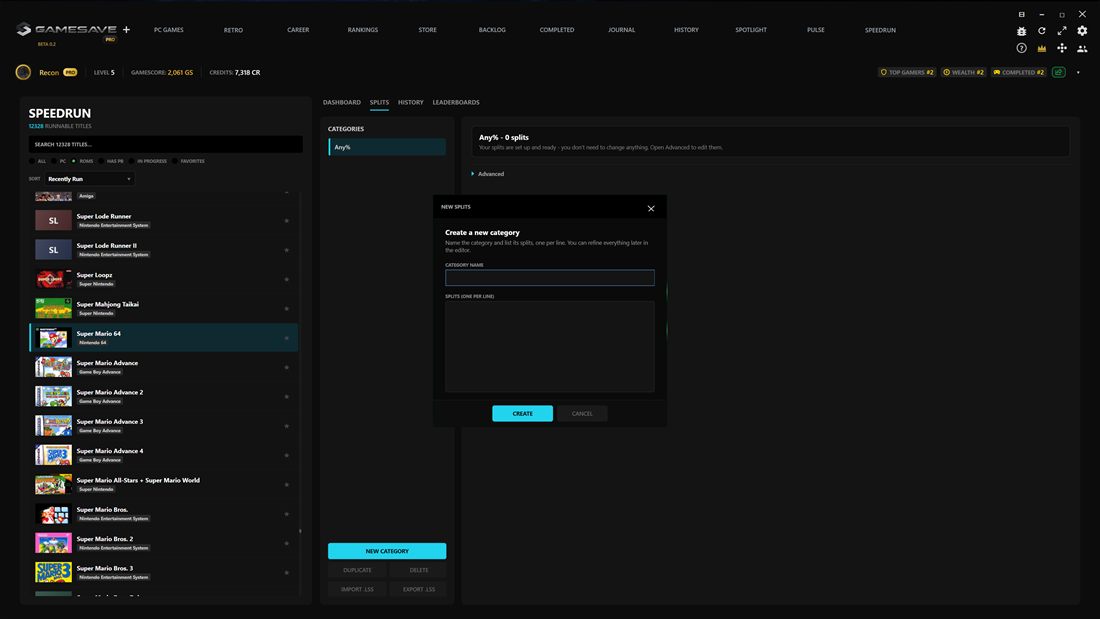
Task: Go to the BACKLOG page
Action: 492,30
